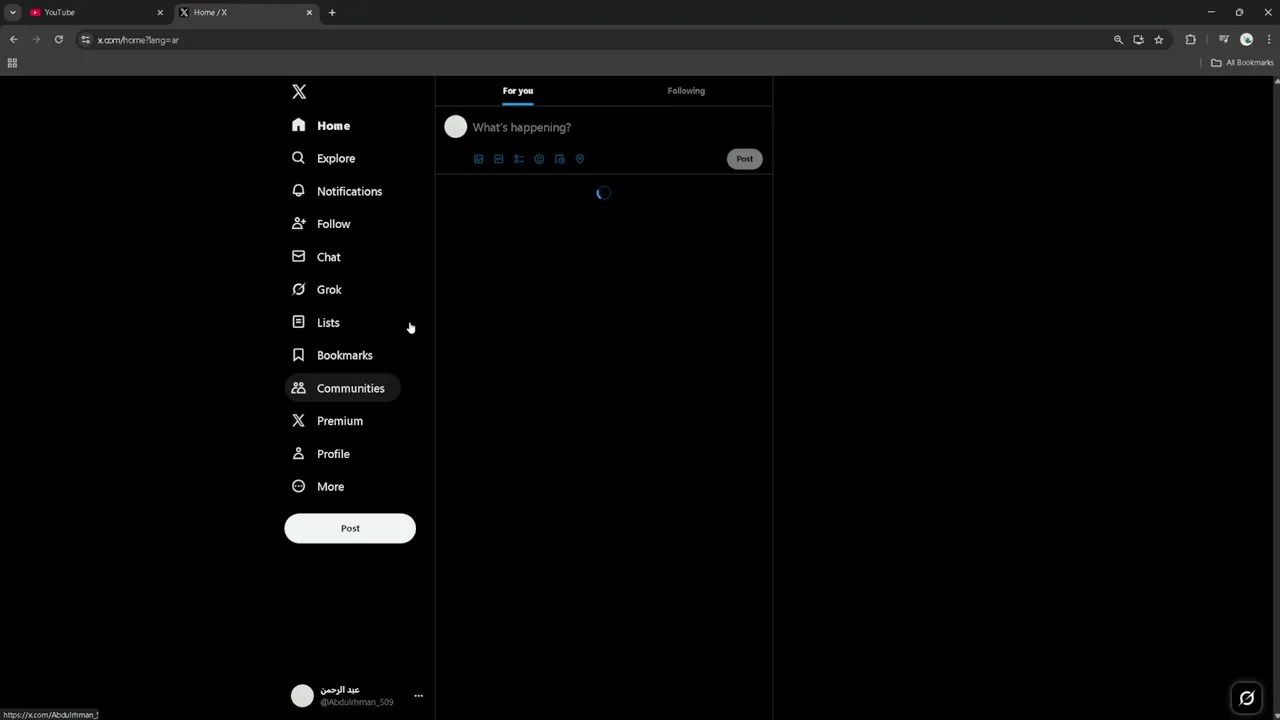Open the All Bookmarks folder

point(1242,63)
